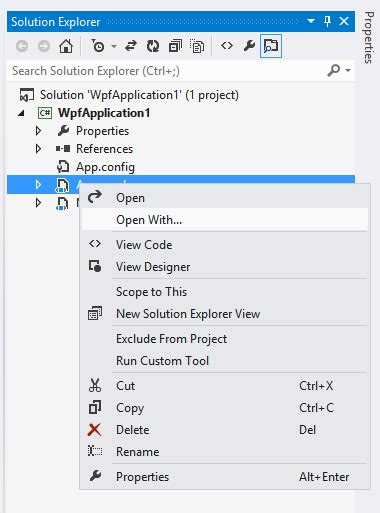
Task: Click the C# project icon
Action: tap(45, 113)
